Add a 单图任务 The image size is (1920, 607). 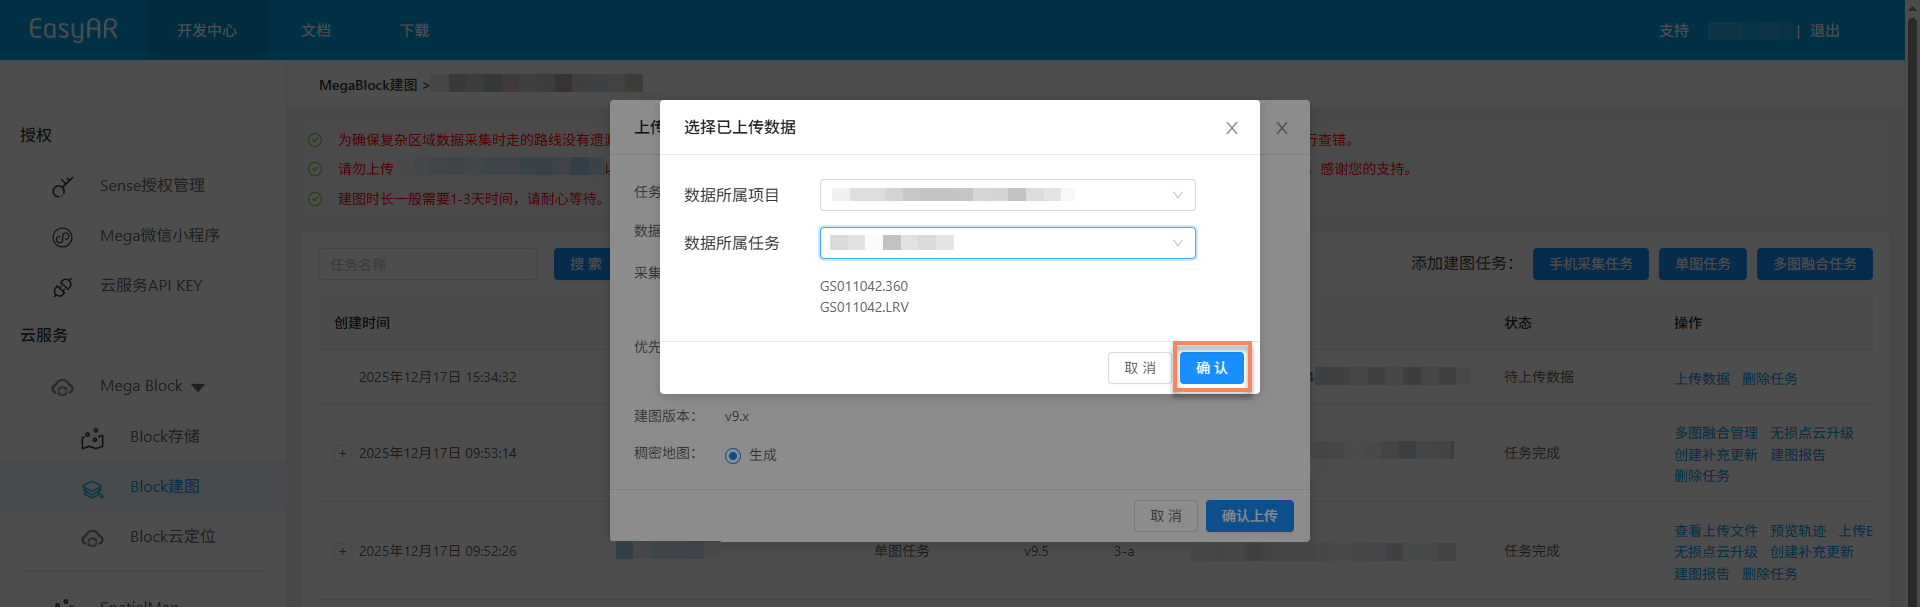point(1703,264)
